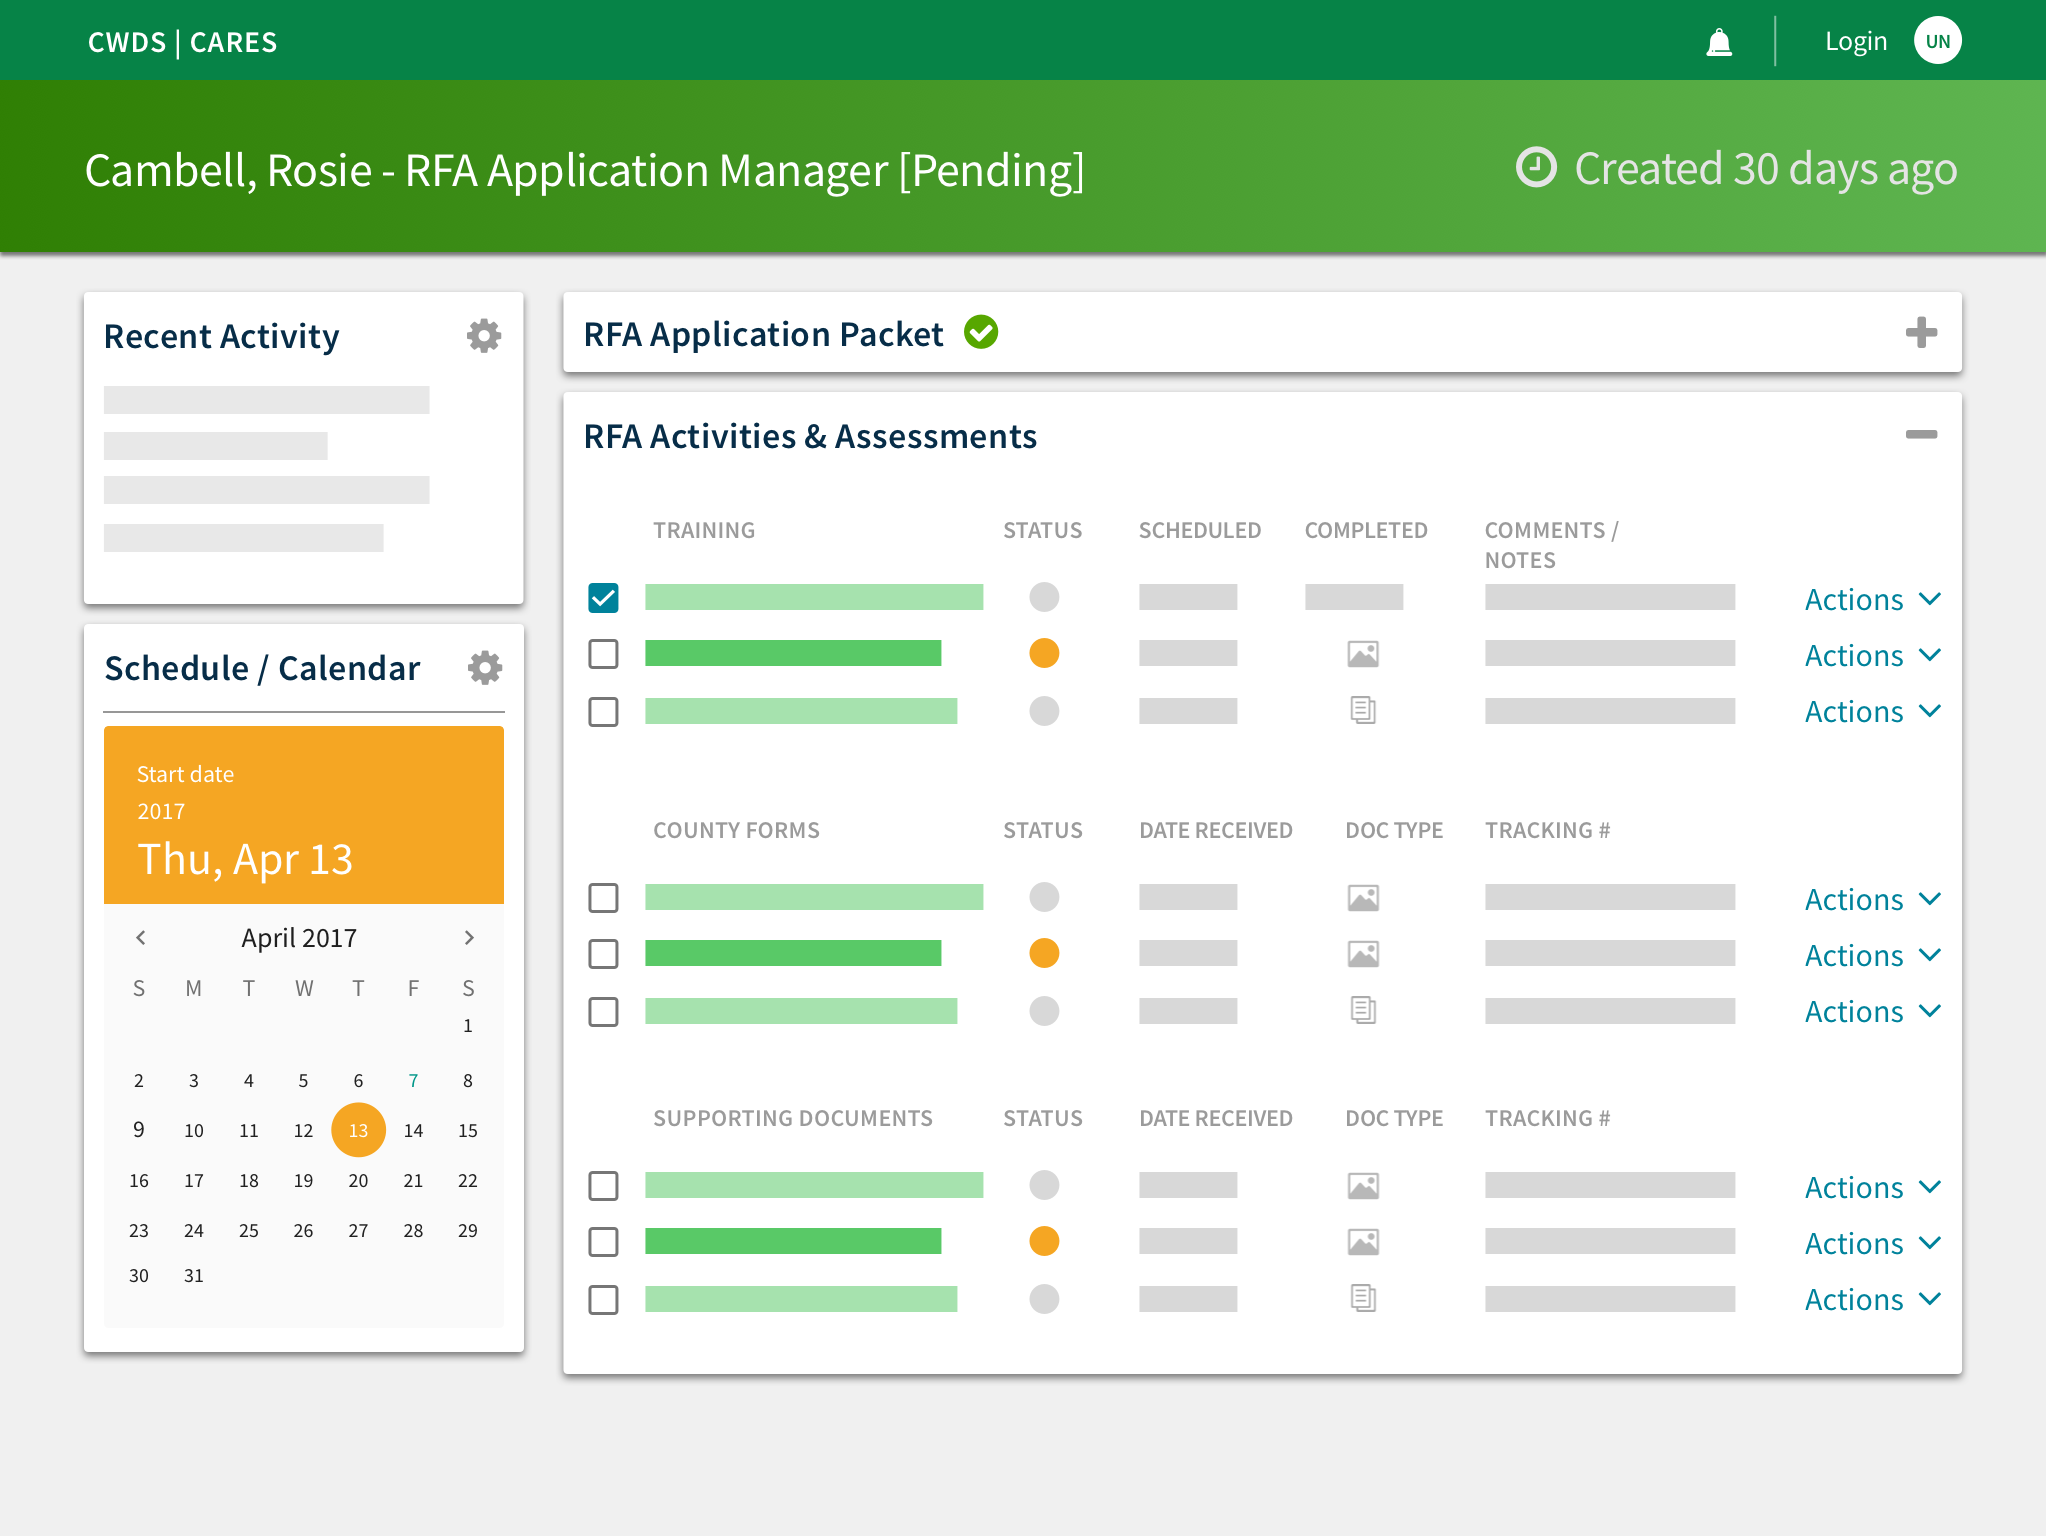Open Actions dropdown for first Training row
The image size is (2046, 1536).
tap(1871, 599)
